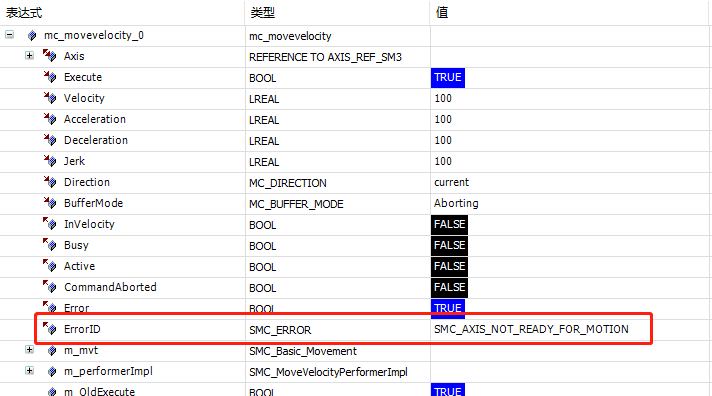Click the BufferMode input variable icon
This screenshot has width=712, height=396.
(50, 203)
